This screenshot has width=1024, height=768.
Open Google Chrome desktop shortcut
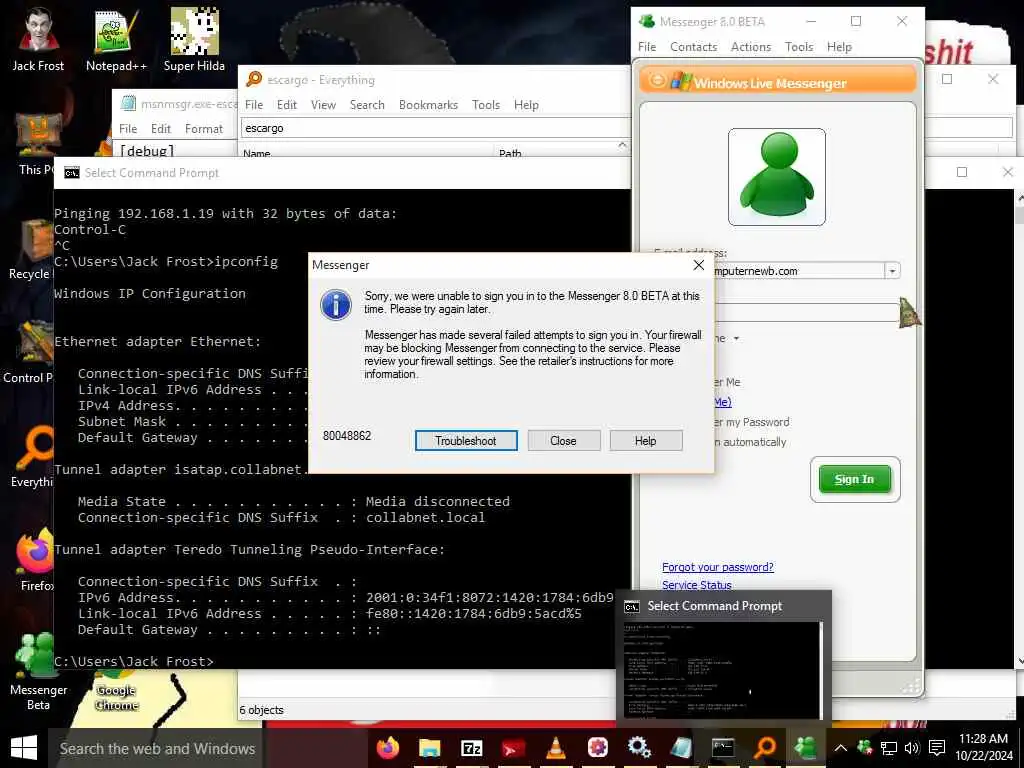pyautogui.click(x=116, y=690)
